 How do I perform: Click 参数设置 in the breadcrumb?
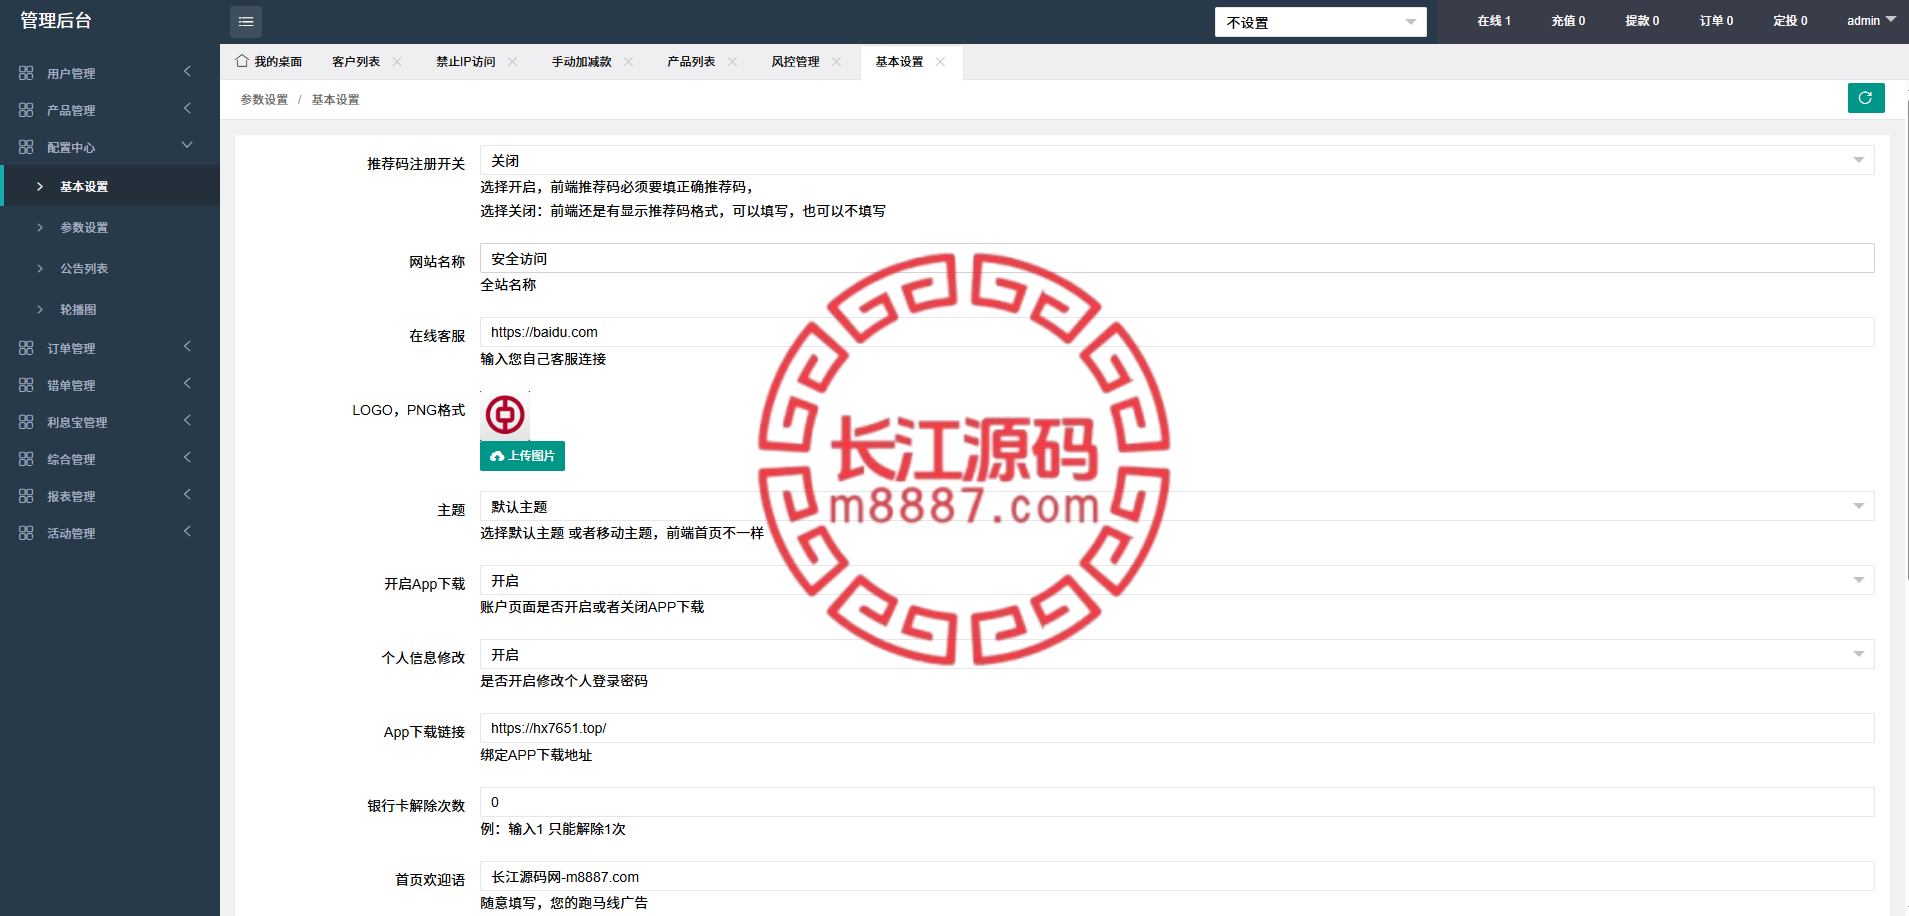click(264, 100)
